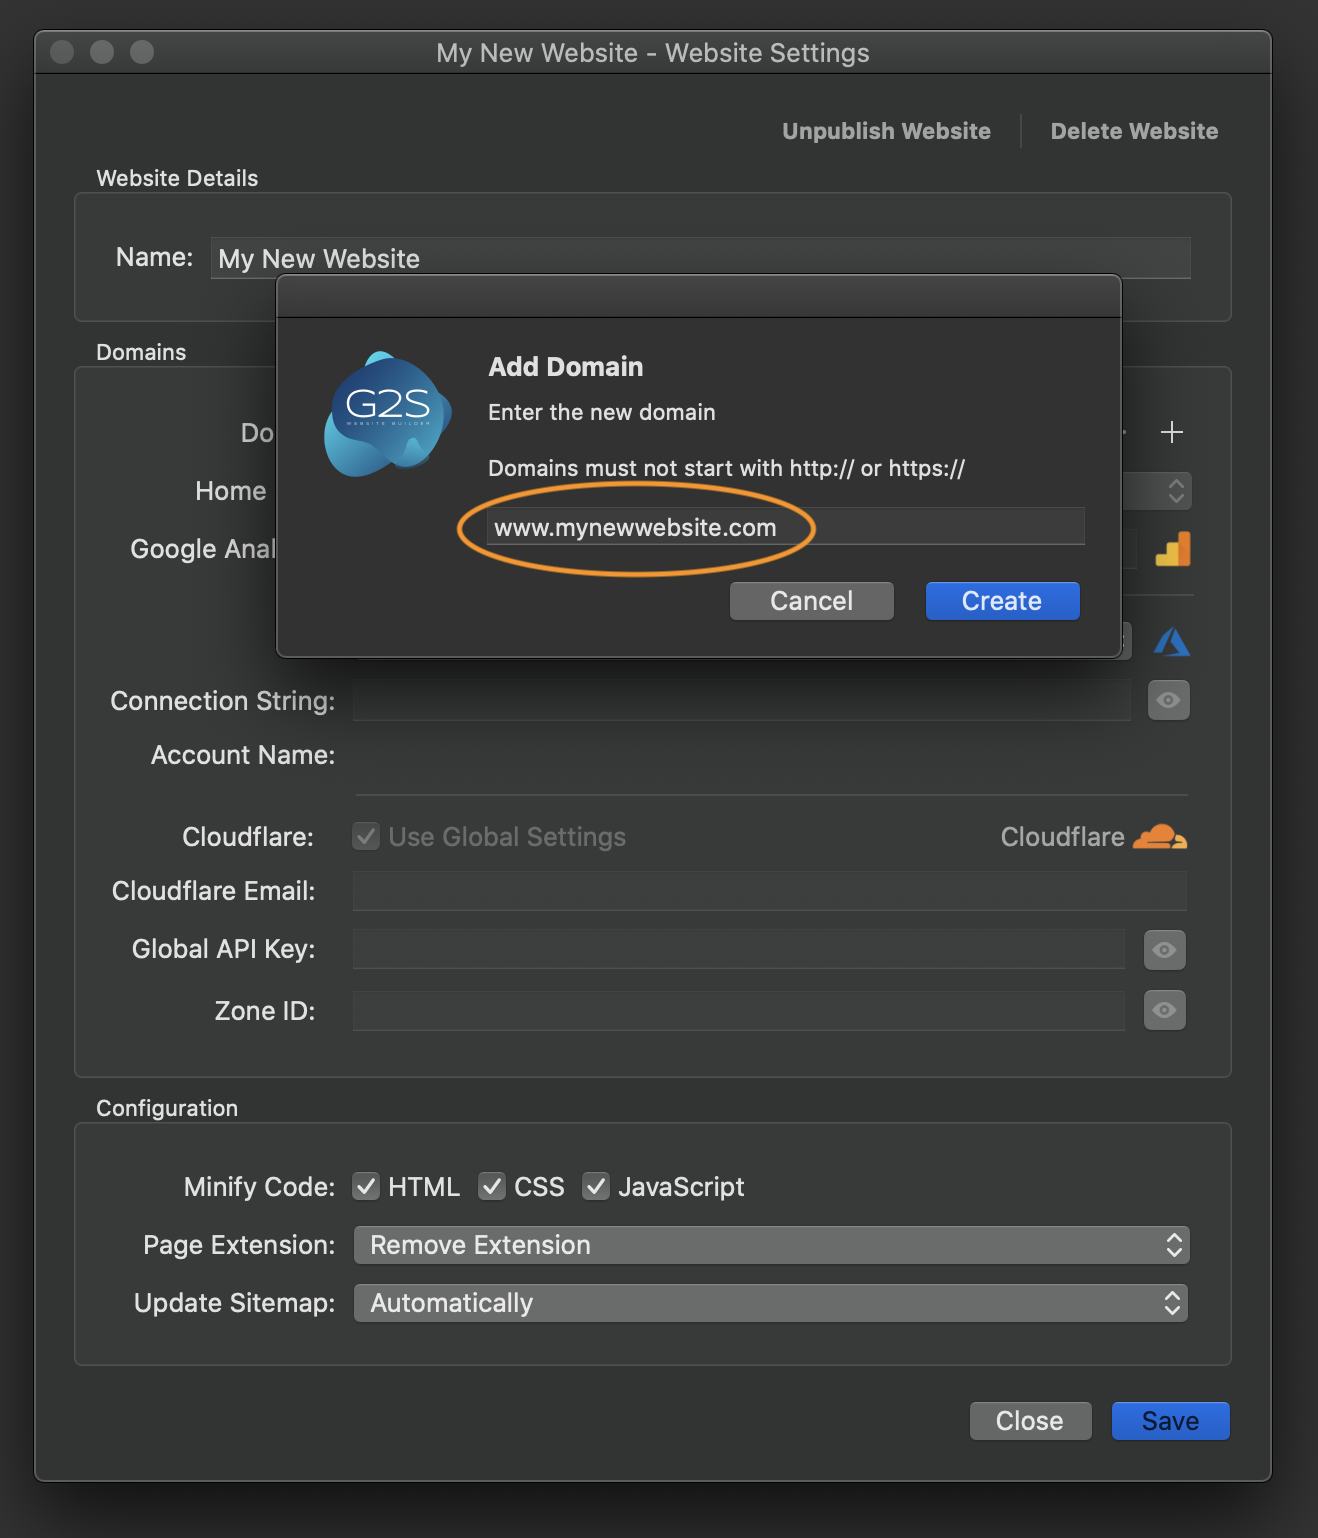Click the Global API Key field
This screenshot has width=1318, height=1538.
739,949
